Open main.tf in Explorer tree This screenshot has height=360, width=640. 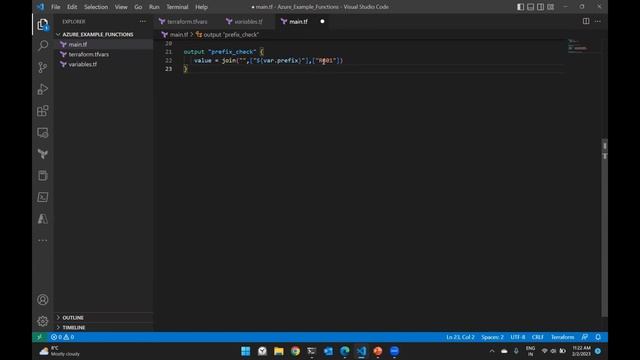tap(78, 44)
